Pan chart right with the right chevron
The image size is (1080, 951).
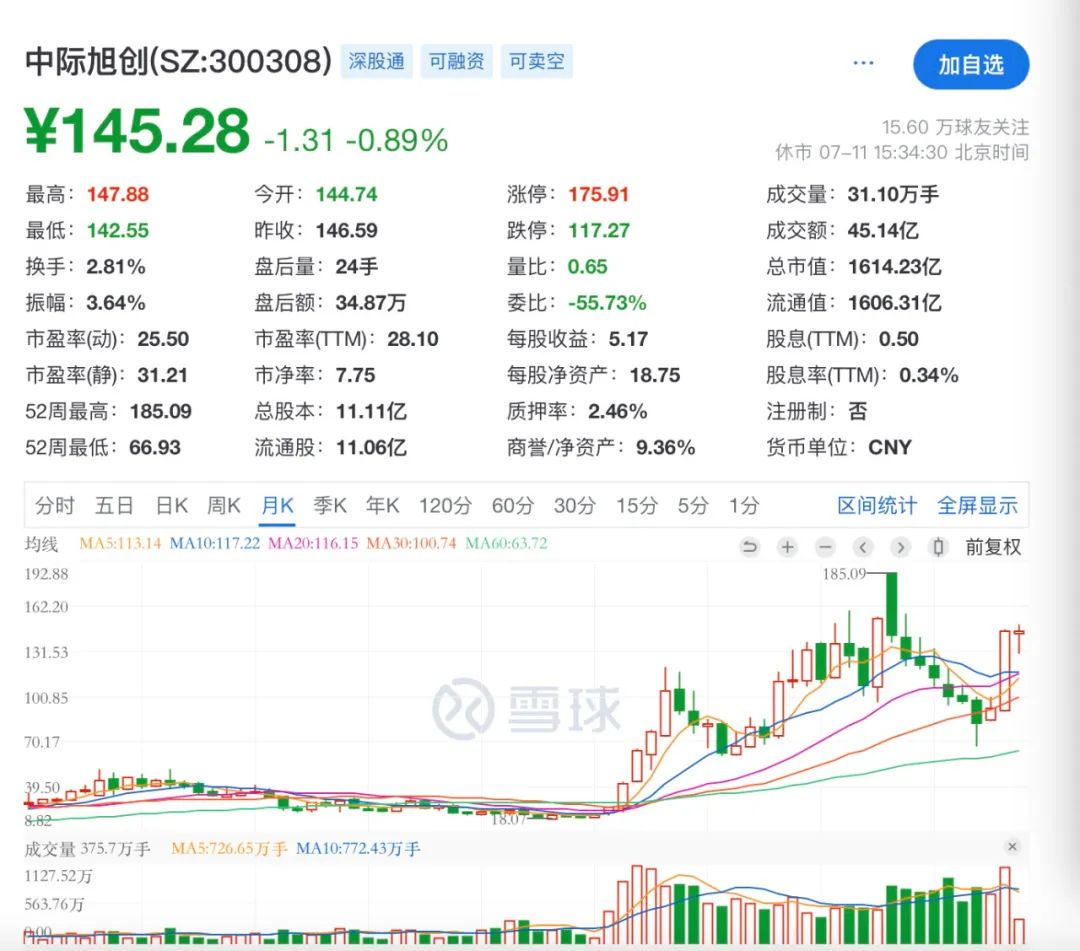pyautogui.click(x=900, y=547)
